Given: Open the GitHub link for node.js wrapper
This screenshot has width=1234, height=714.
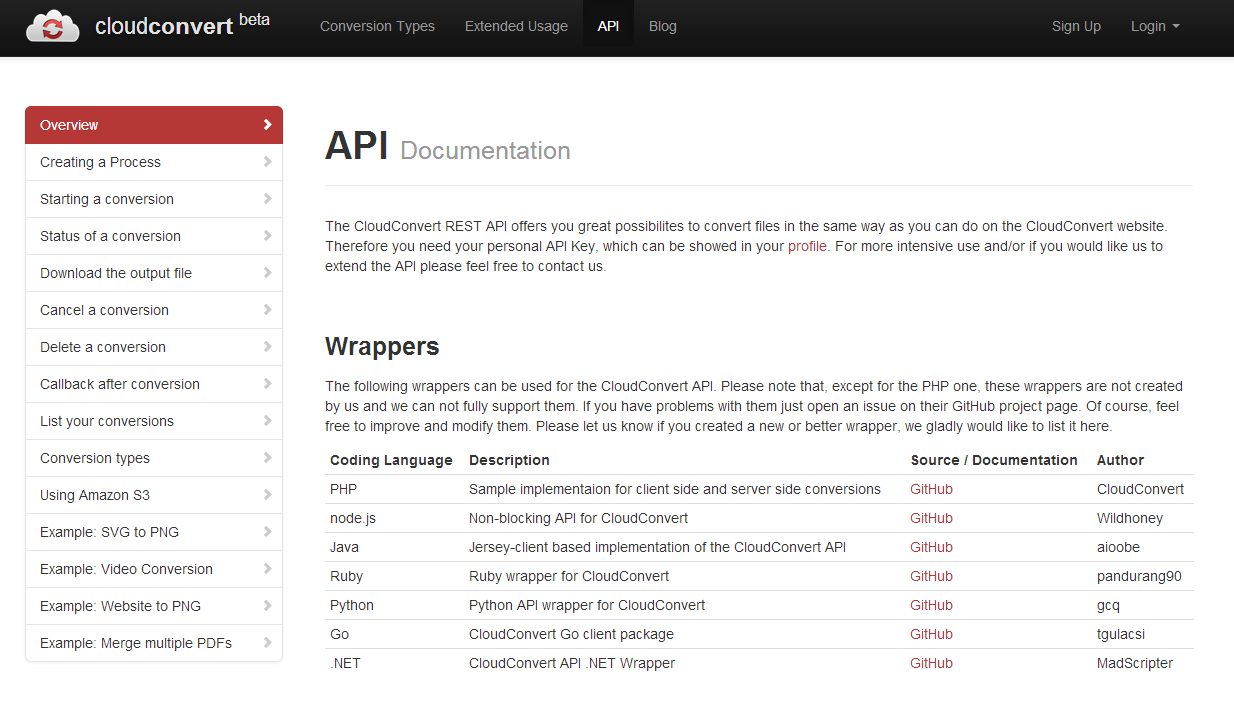Looking at the screenshot, I should click(x=931, y=518).
